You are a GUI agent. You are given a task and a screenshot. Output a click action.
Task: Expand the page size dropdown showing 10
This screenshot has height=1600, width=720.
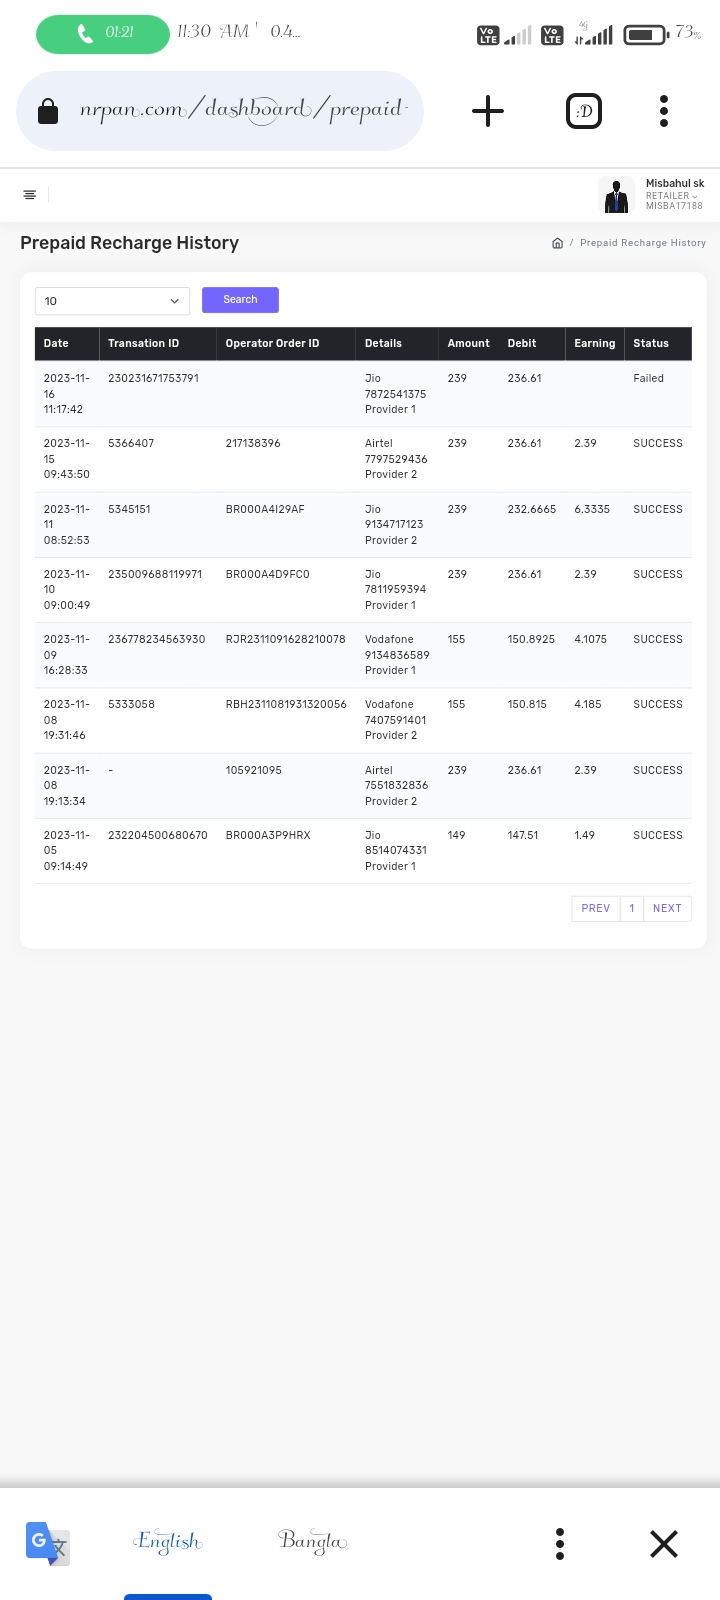pos(112,301)
